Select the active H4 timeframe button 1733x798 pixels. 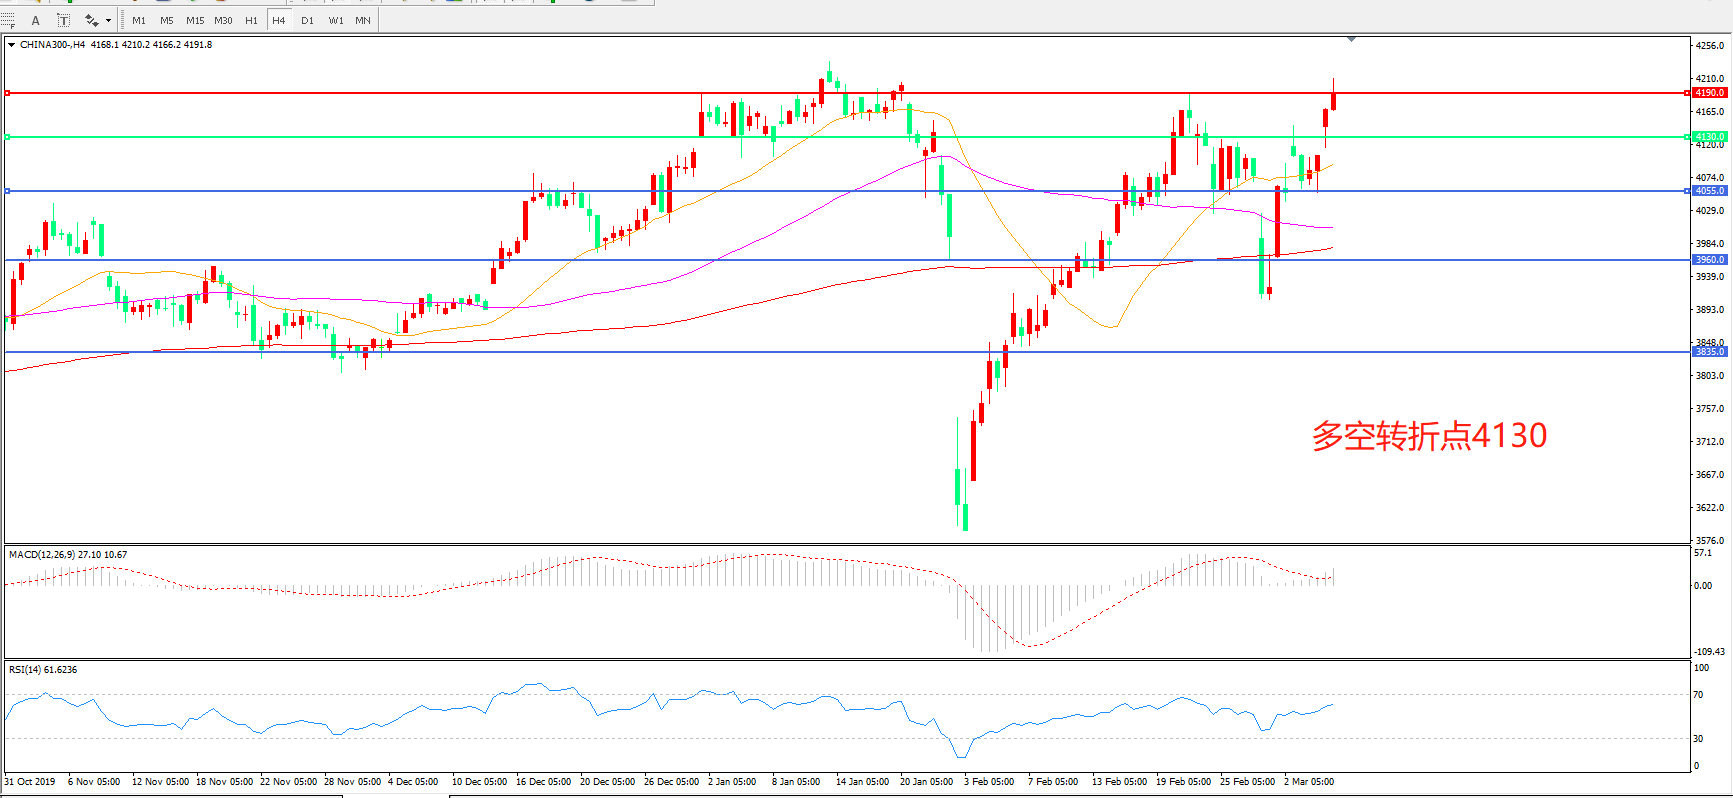(279, 20)
